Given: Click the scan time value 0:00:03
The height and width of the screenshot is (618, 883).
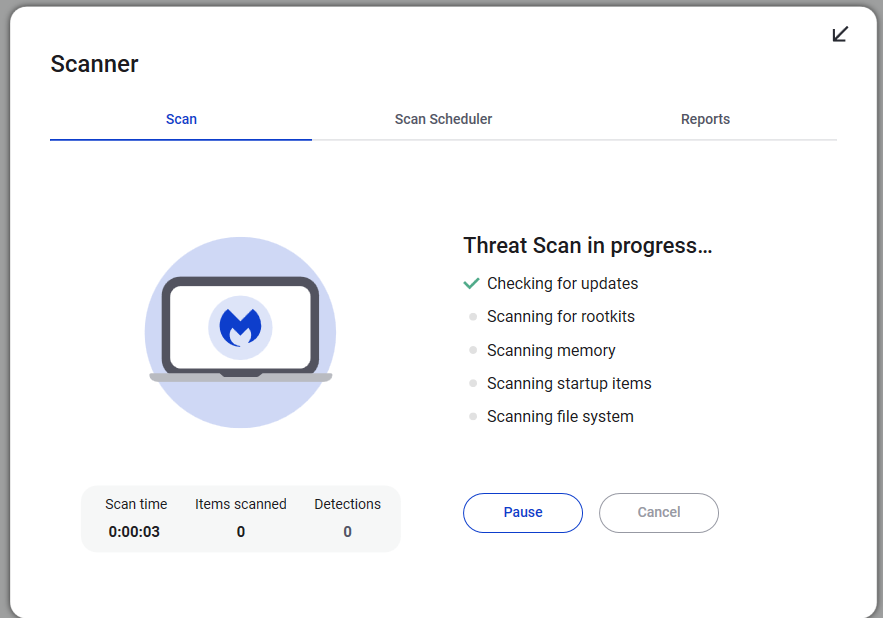Looking at the screenshot, I should pyautogui.click(x=134, y=532).
